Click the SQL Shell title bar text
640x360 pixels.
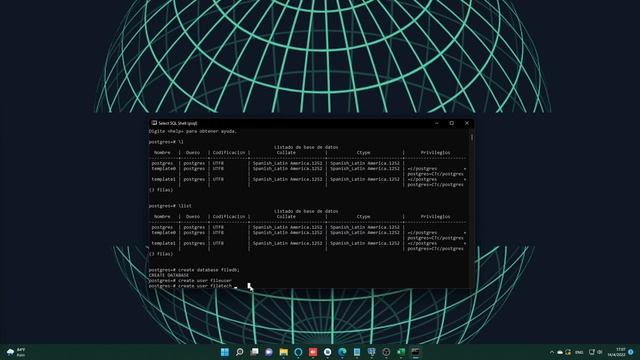[x=178, y=123]
